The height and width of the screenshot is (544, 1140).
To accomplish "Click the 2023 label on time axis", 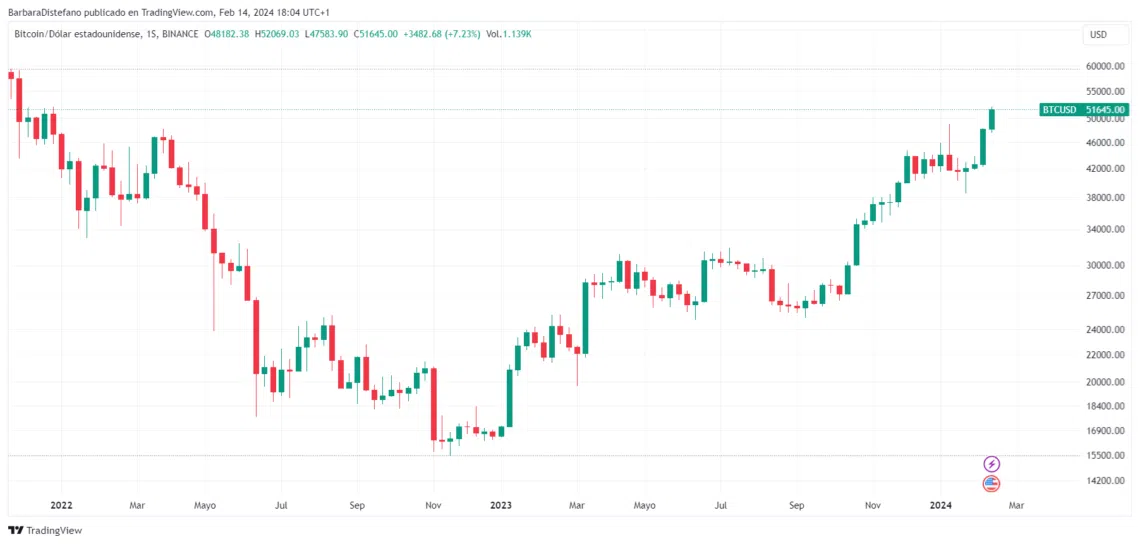I will [x=501, y=505].
